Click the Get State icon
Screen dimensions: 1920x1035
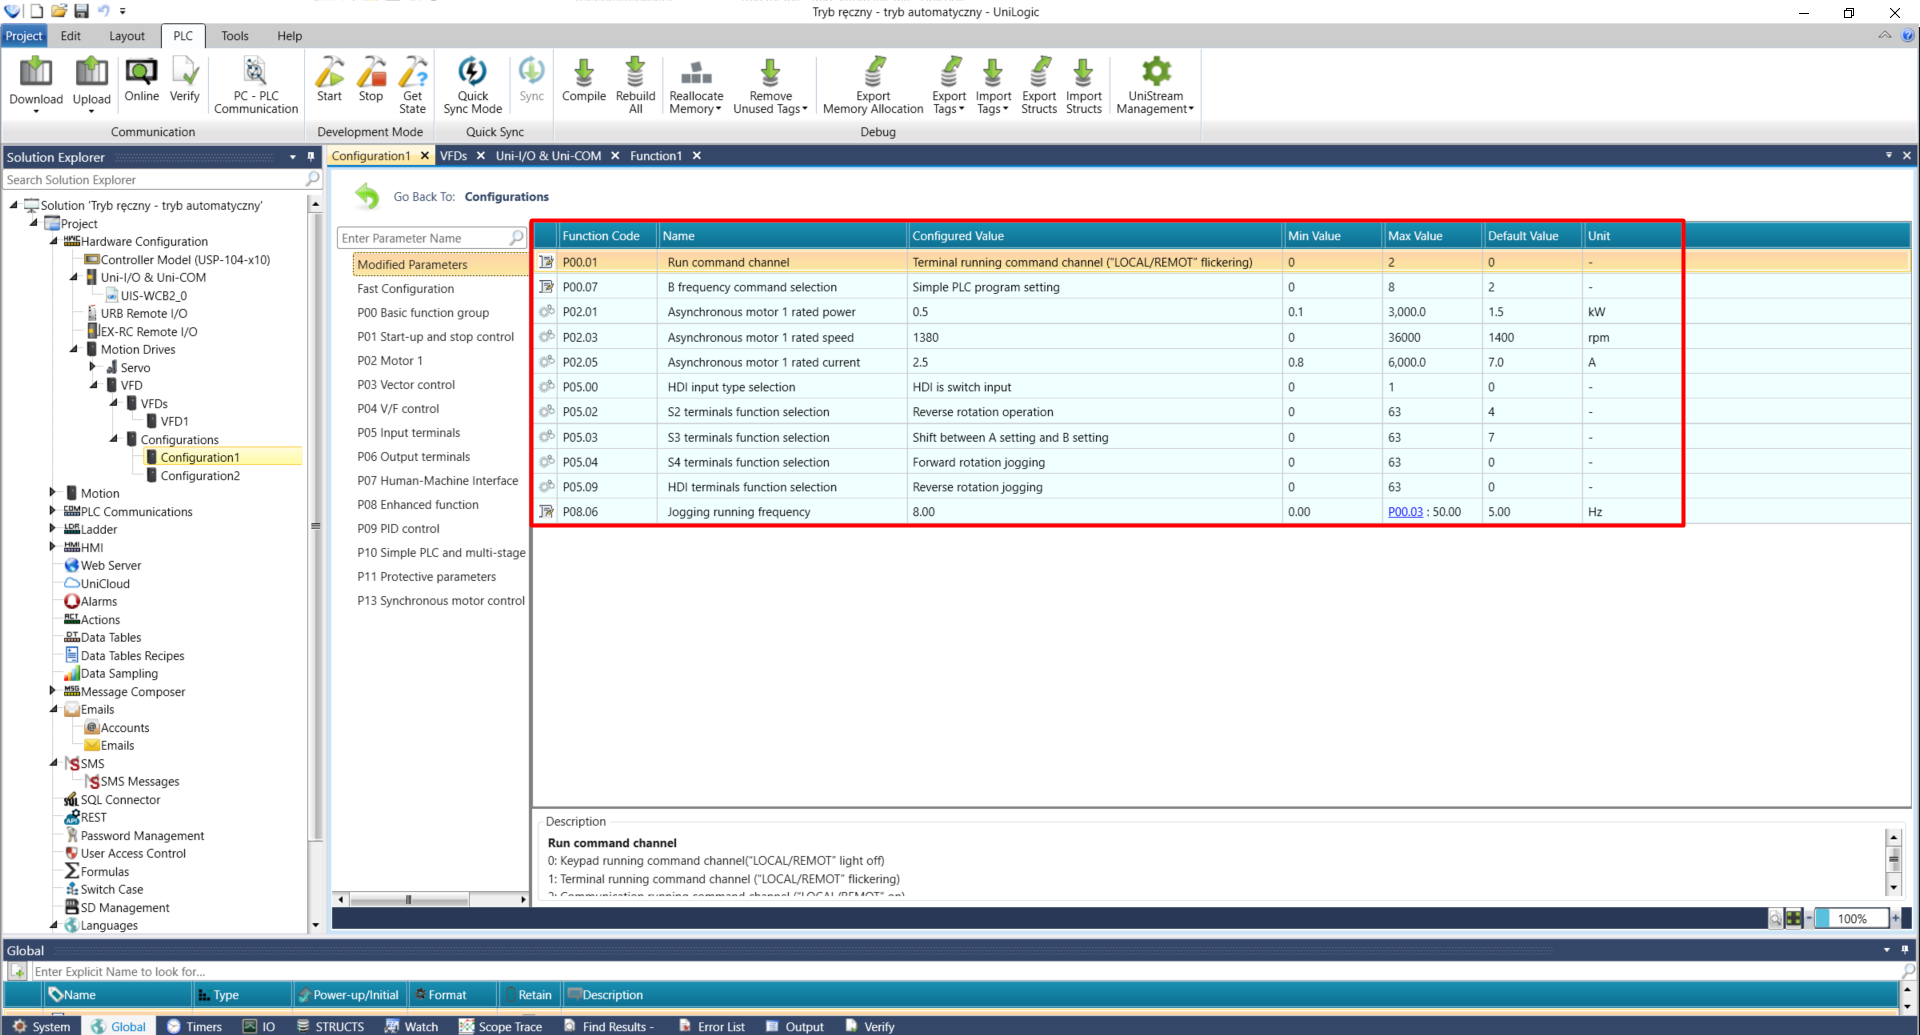tap(412, 85)
